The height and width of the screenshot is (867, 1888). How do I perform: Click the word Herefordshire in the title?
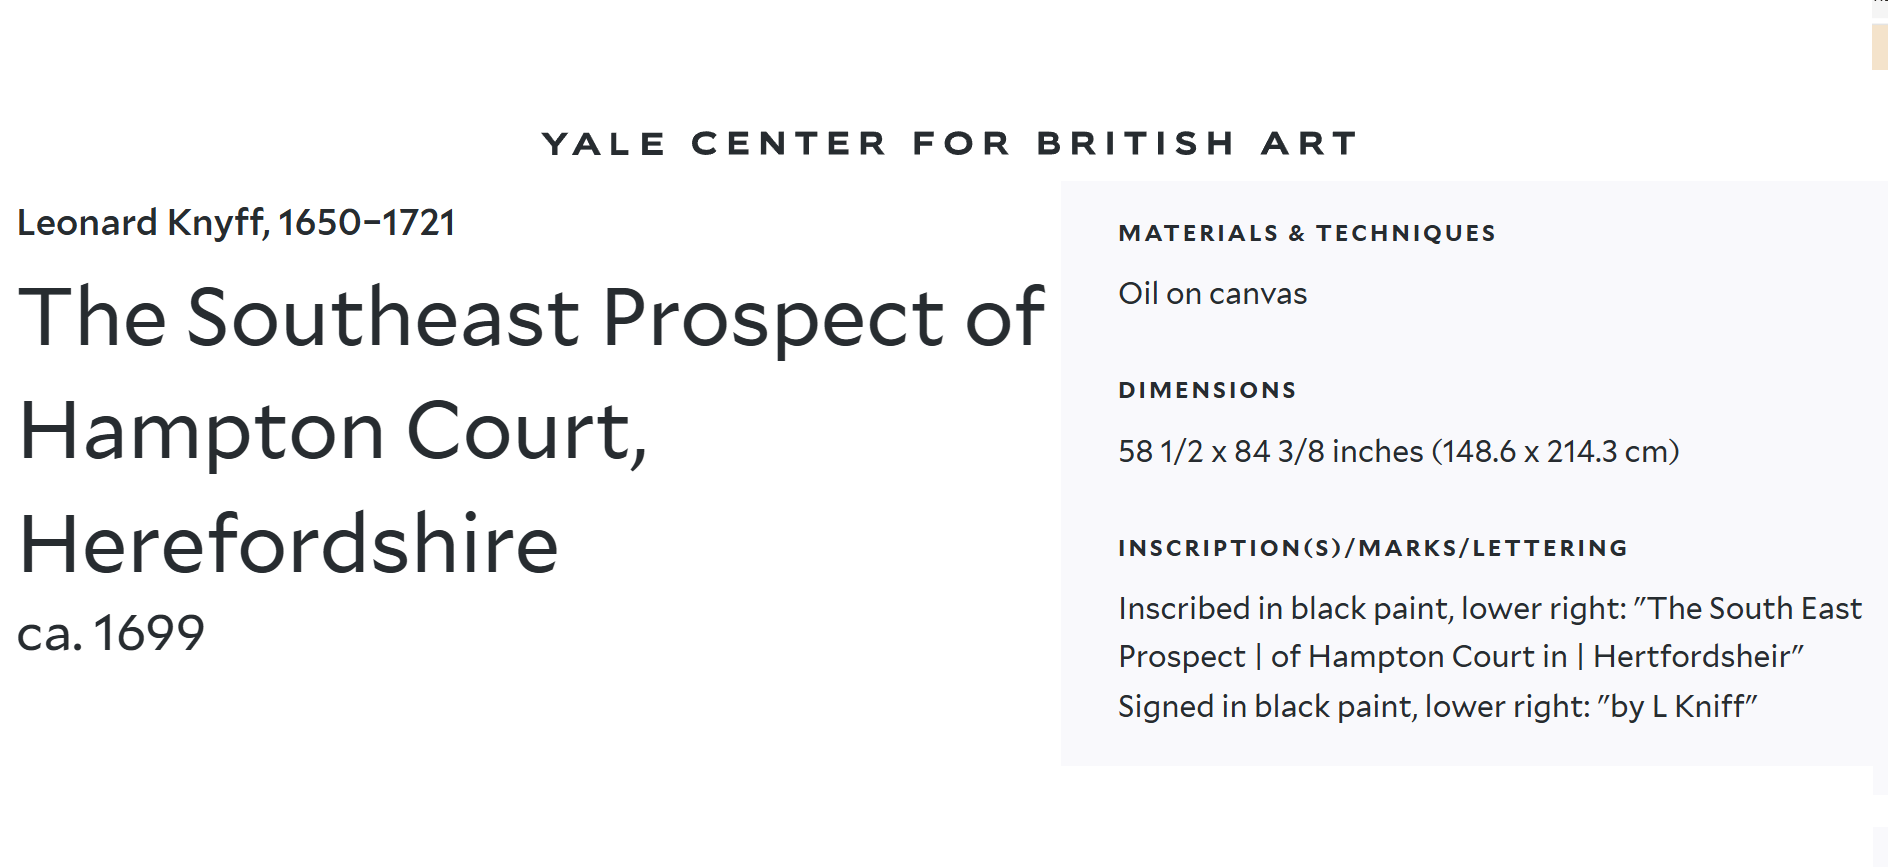coord(288,545)
